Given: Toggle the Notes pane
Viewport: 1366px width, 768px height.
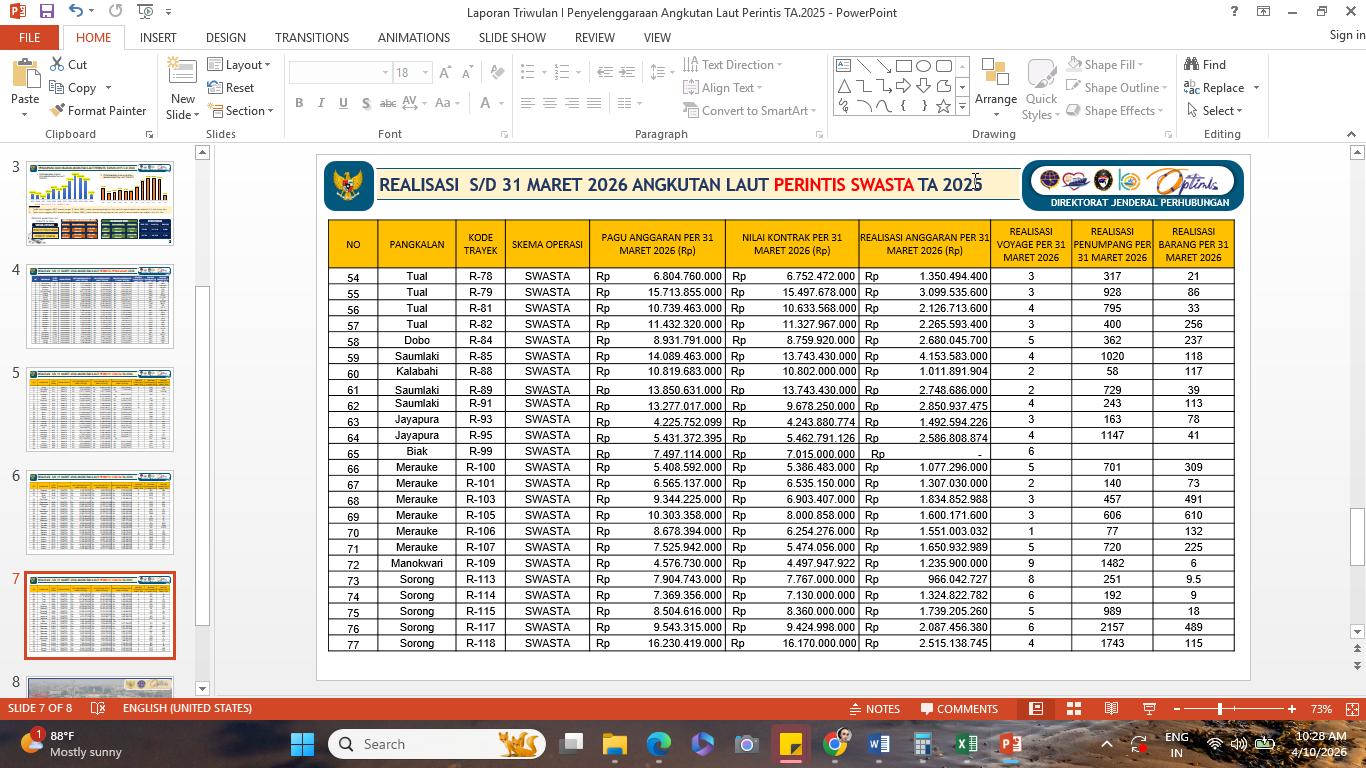Looking at the screenshot, I should point(873,709).
